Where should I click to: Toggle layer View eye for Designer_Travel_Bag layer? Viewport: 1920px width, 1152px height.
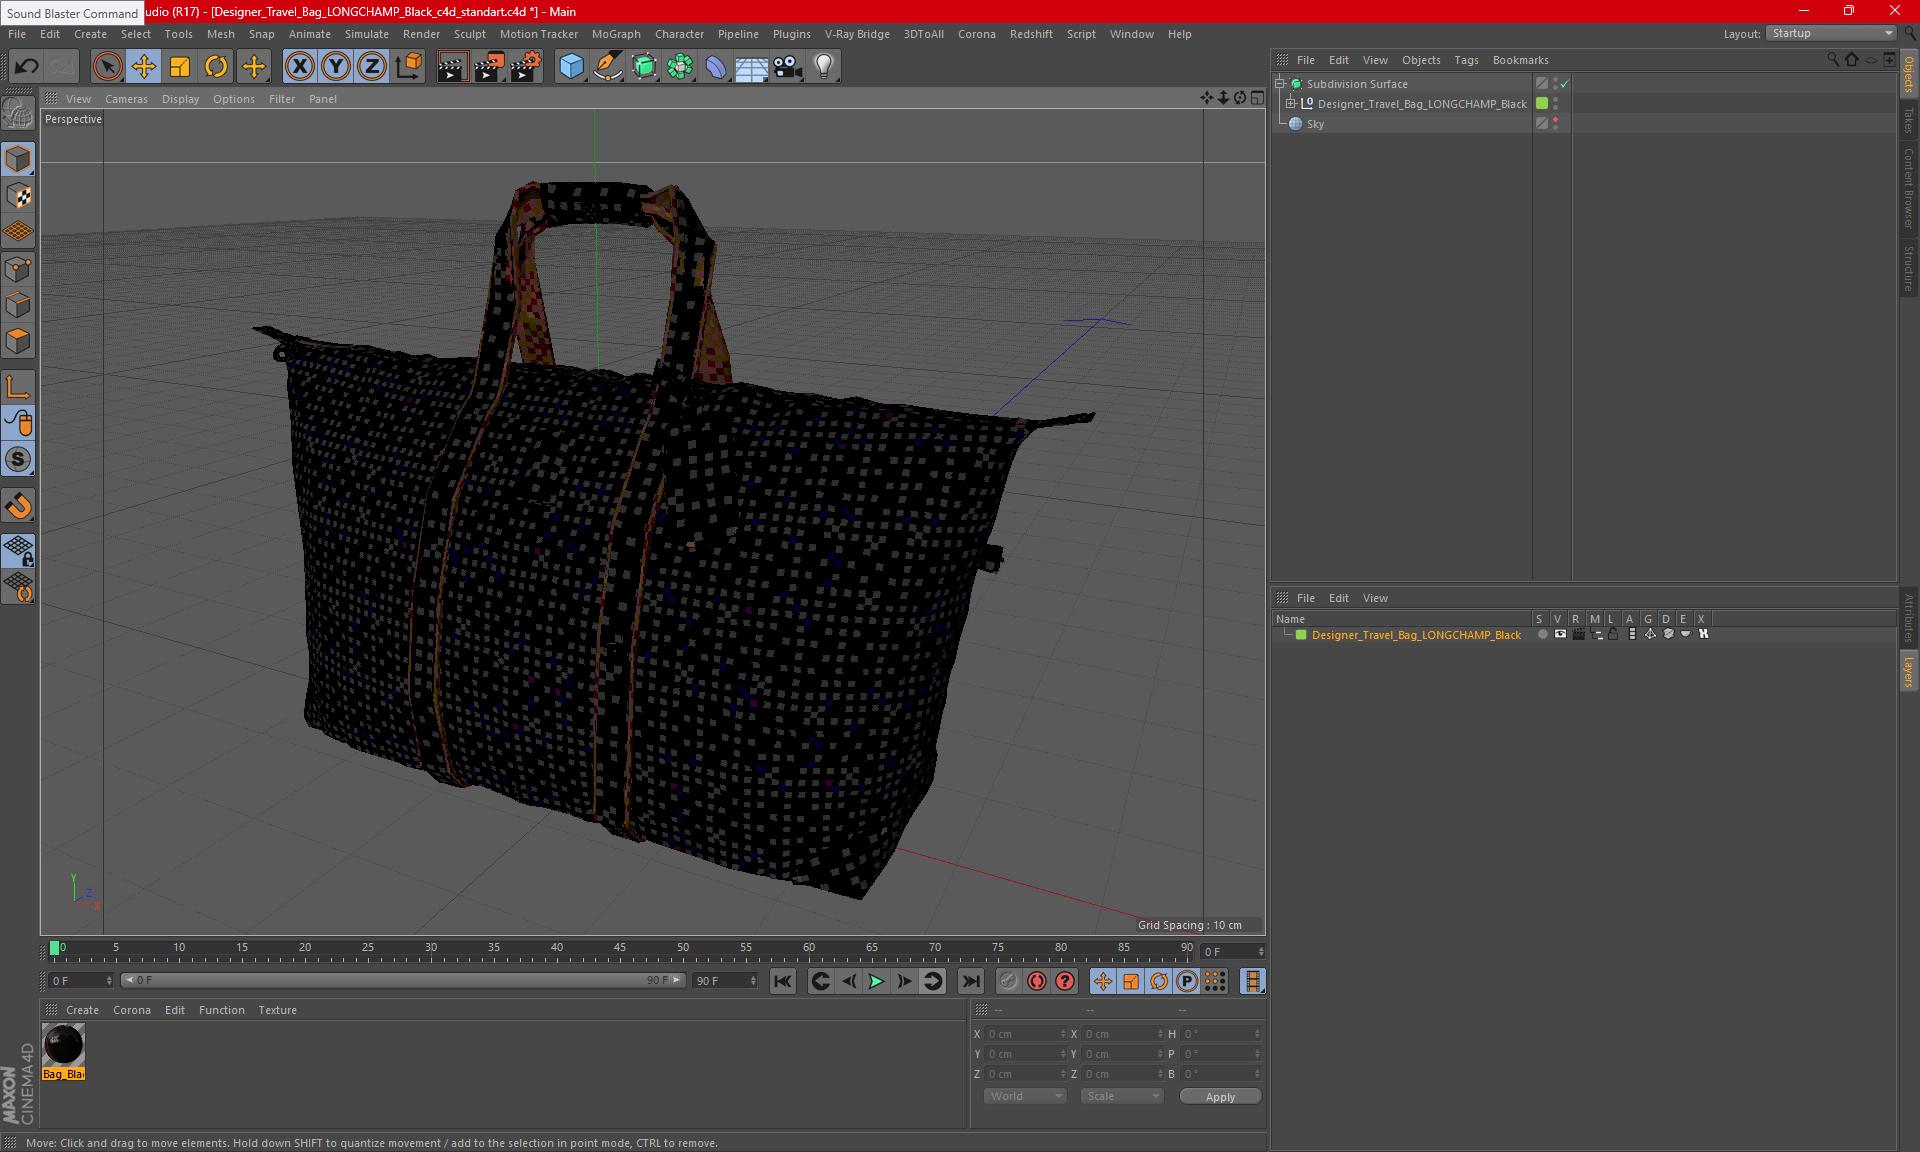1560,634
